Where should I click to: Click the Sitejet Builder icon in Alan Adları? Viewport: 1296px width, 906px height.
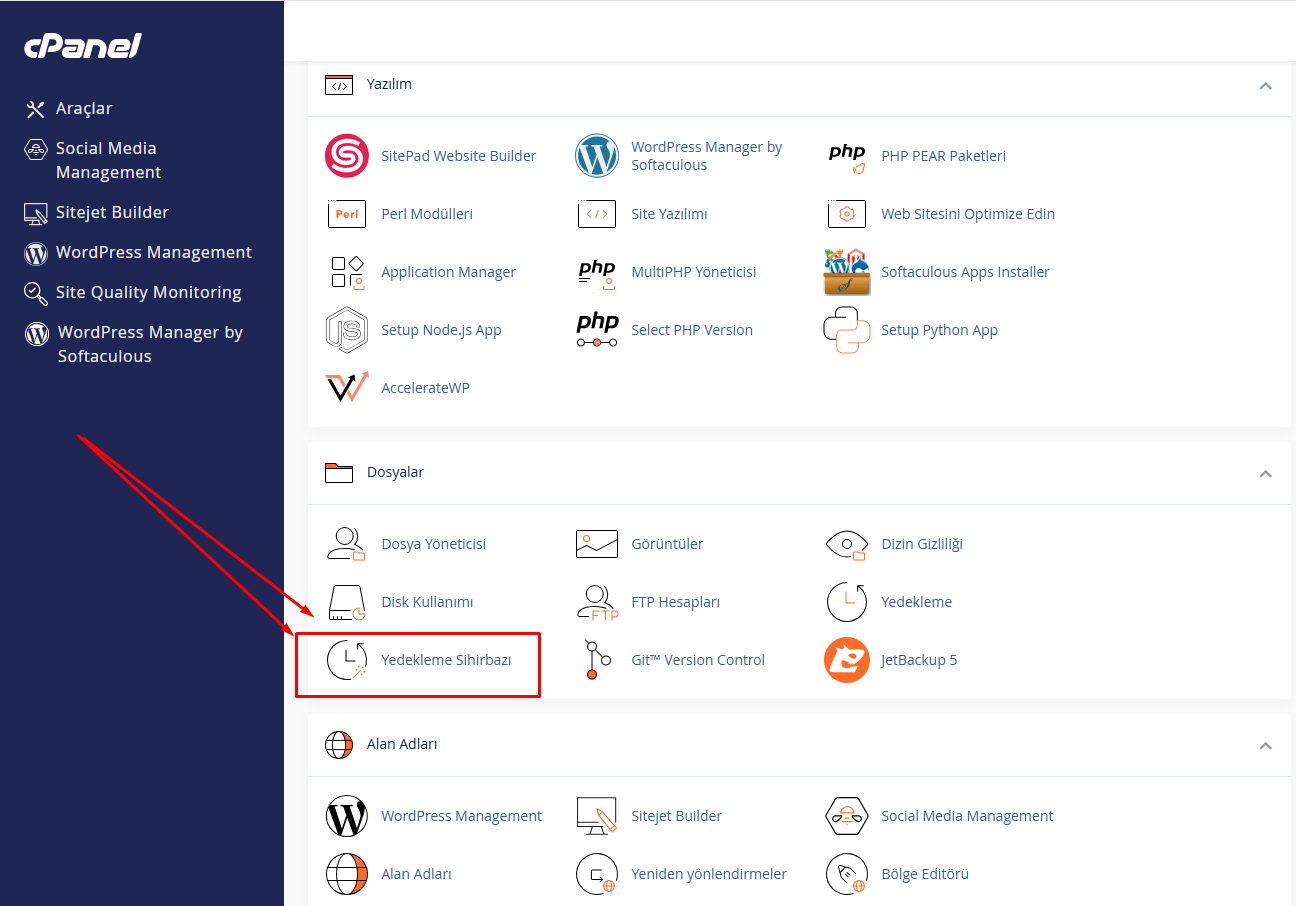[x=597, y=816]
